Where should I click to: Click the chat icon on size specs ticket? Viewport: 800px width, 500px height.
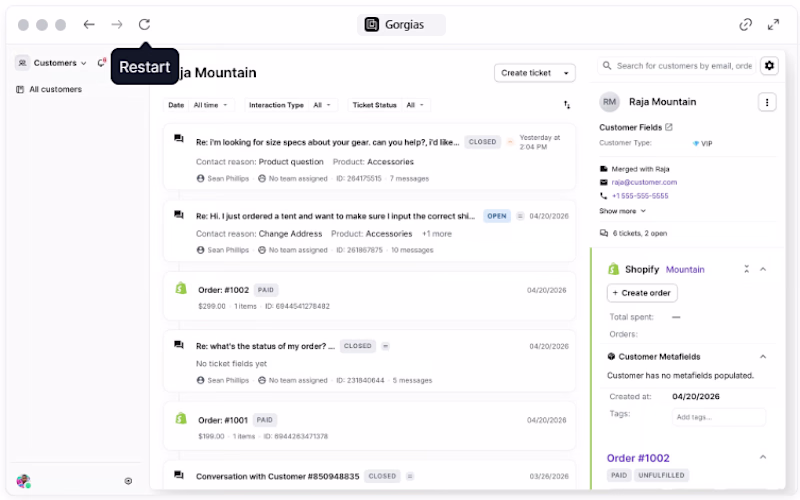pos(179,138)
